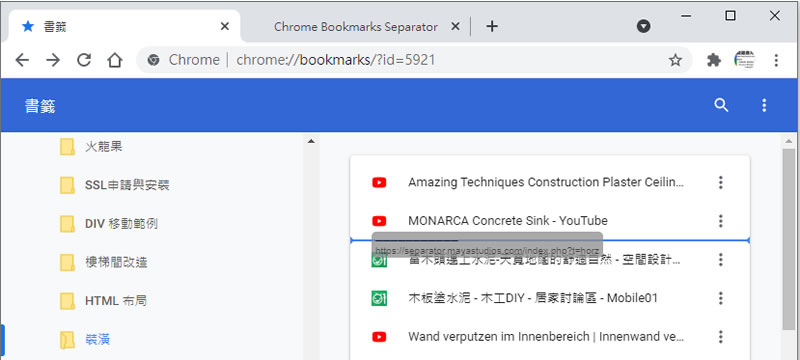This screenshot has width=800, height=360.
Task: Open more actions for MONARCA Concrete Sink
Action: point(720,221)
